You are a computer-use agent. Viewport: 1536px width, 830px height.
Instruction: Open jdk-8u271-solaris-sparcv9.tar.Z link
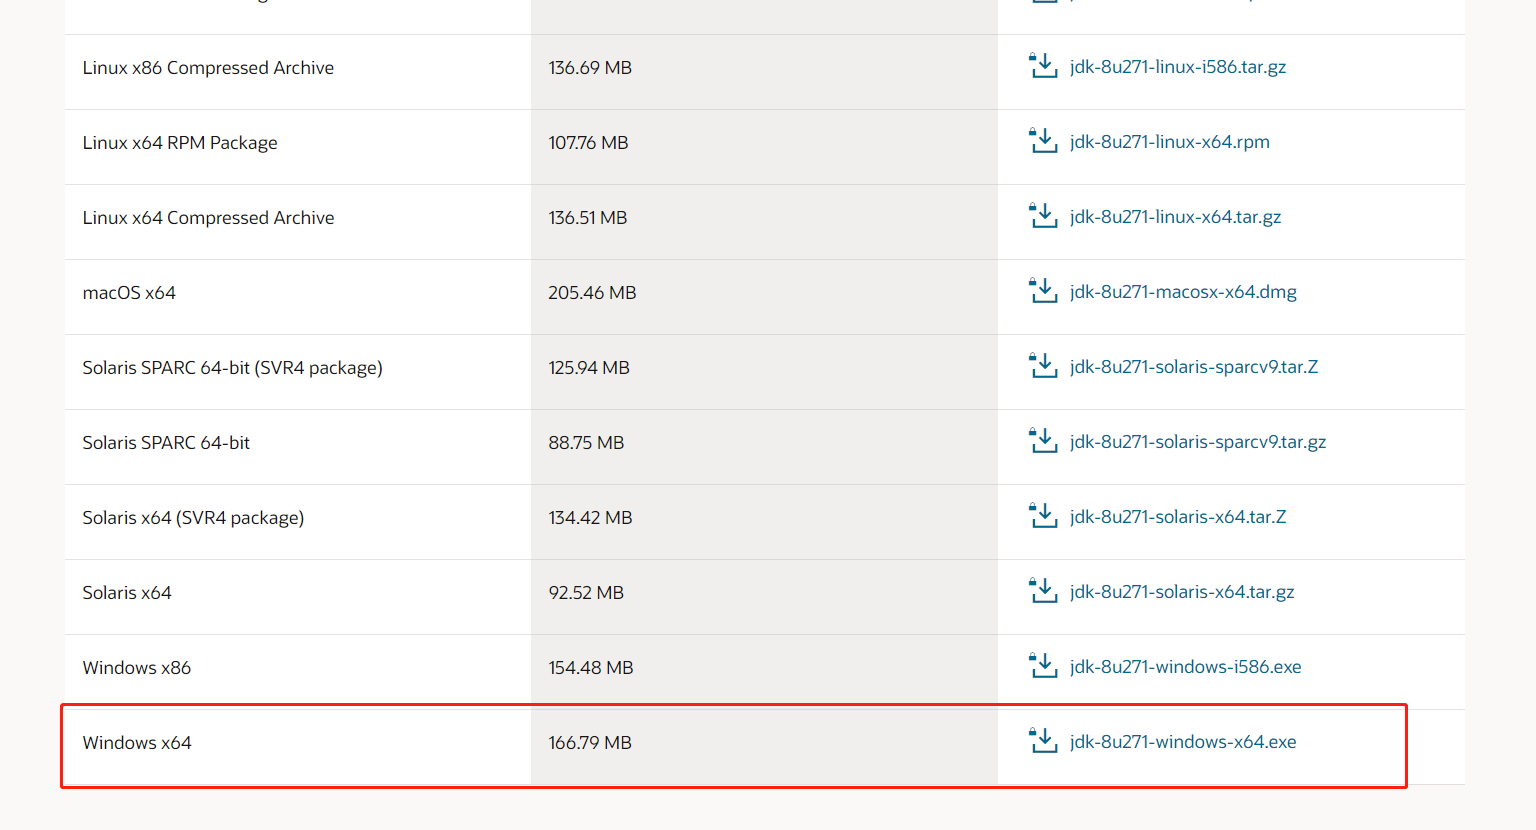pyautogui.click(x=1194, y=367)
